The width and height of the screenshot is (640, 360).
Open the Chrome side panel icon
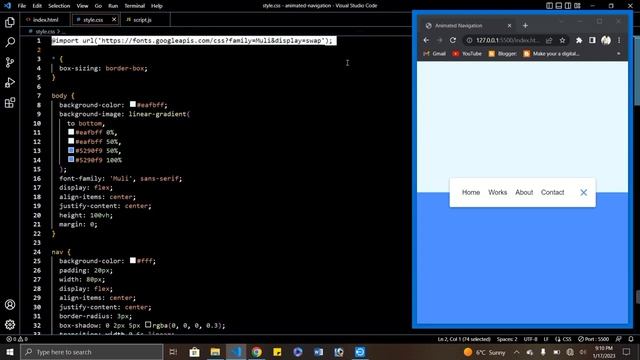click(592, 40)
